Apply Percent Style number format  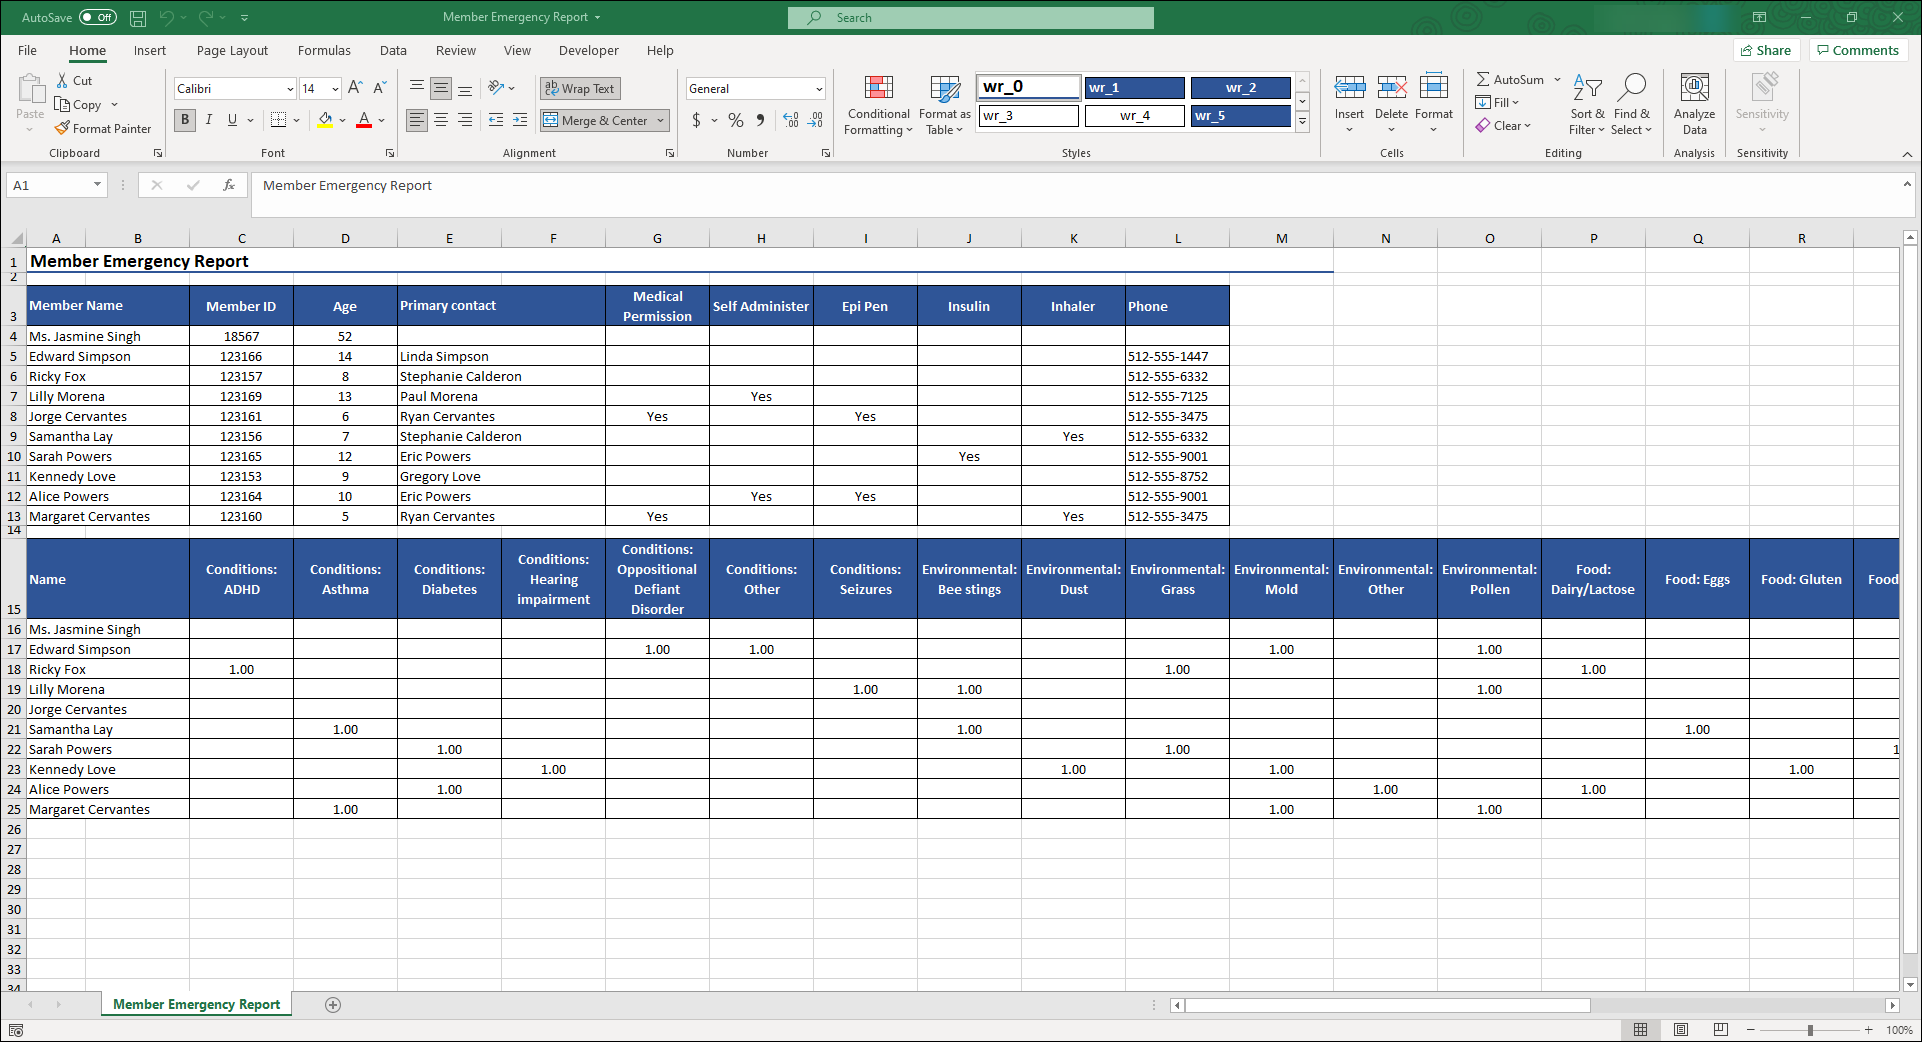coord(736,120)
